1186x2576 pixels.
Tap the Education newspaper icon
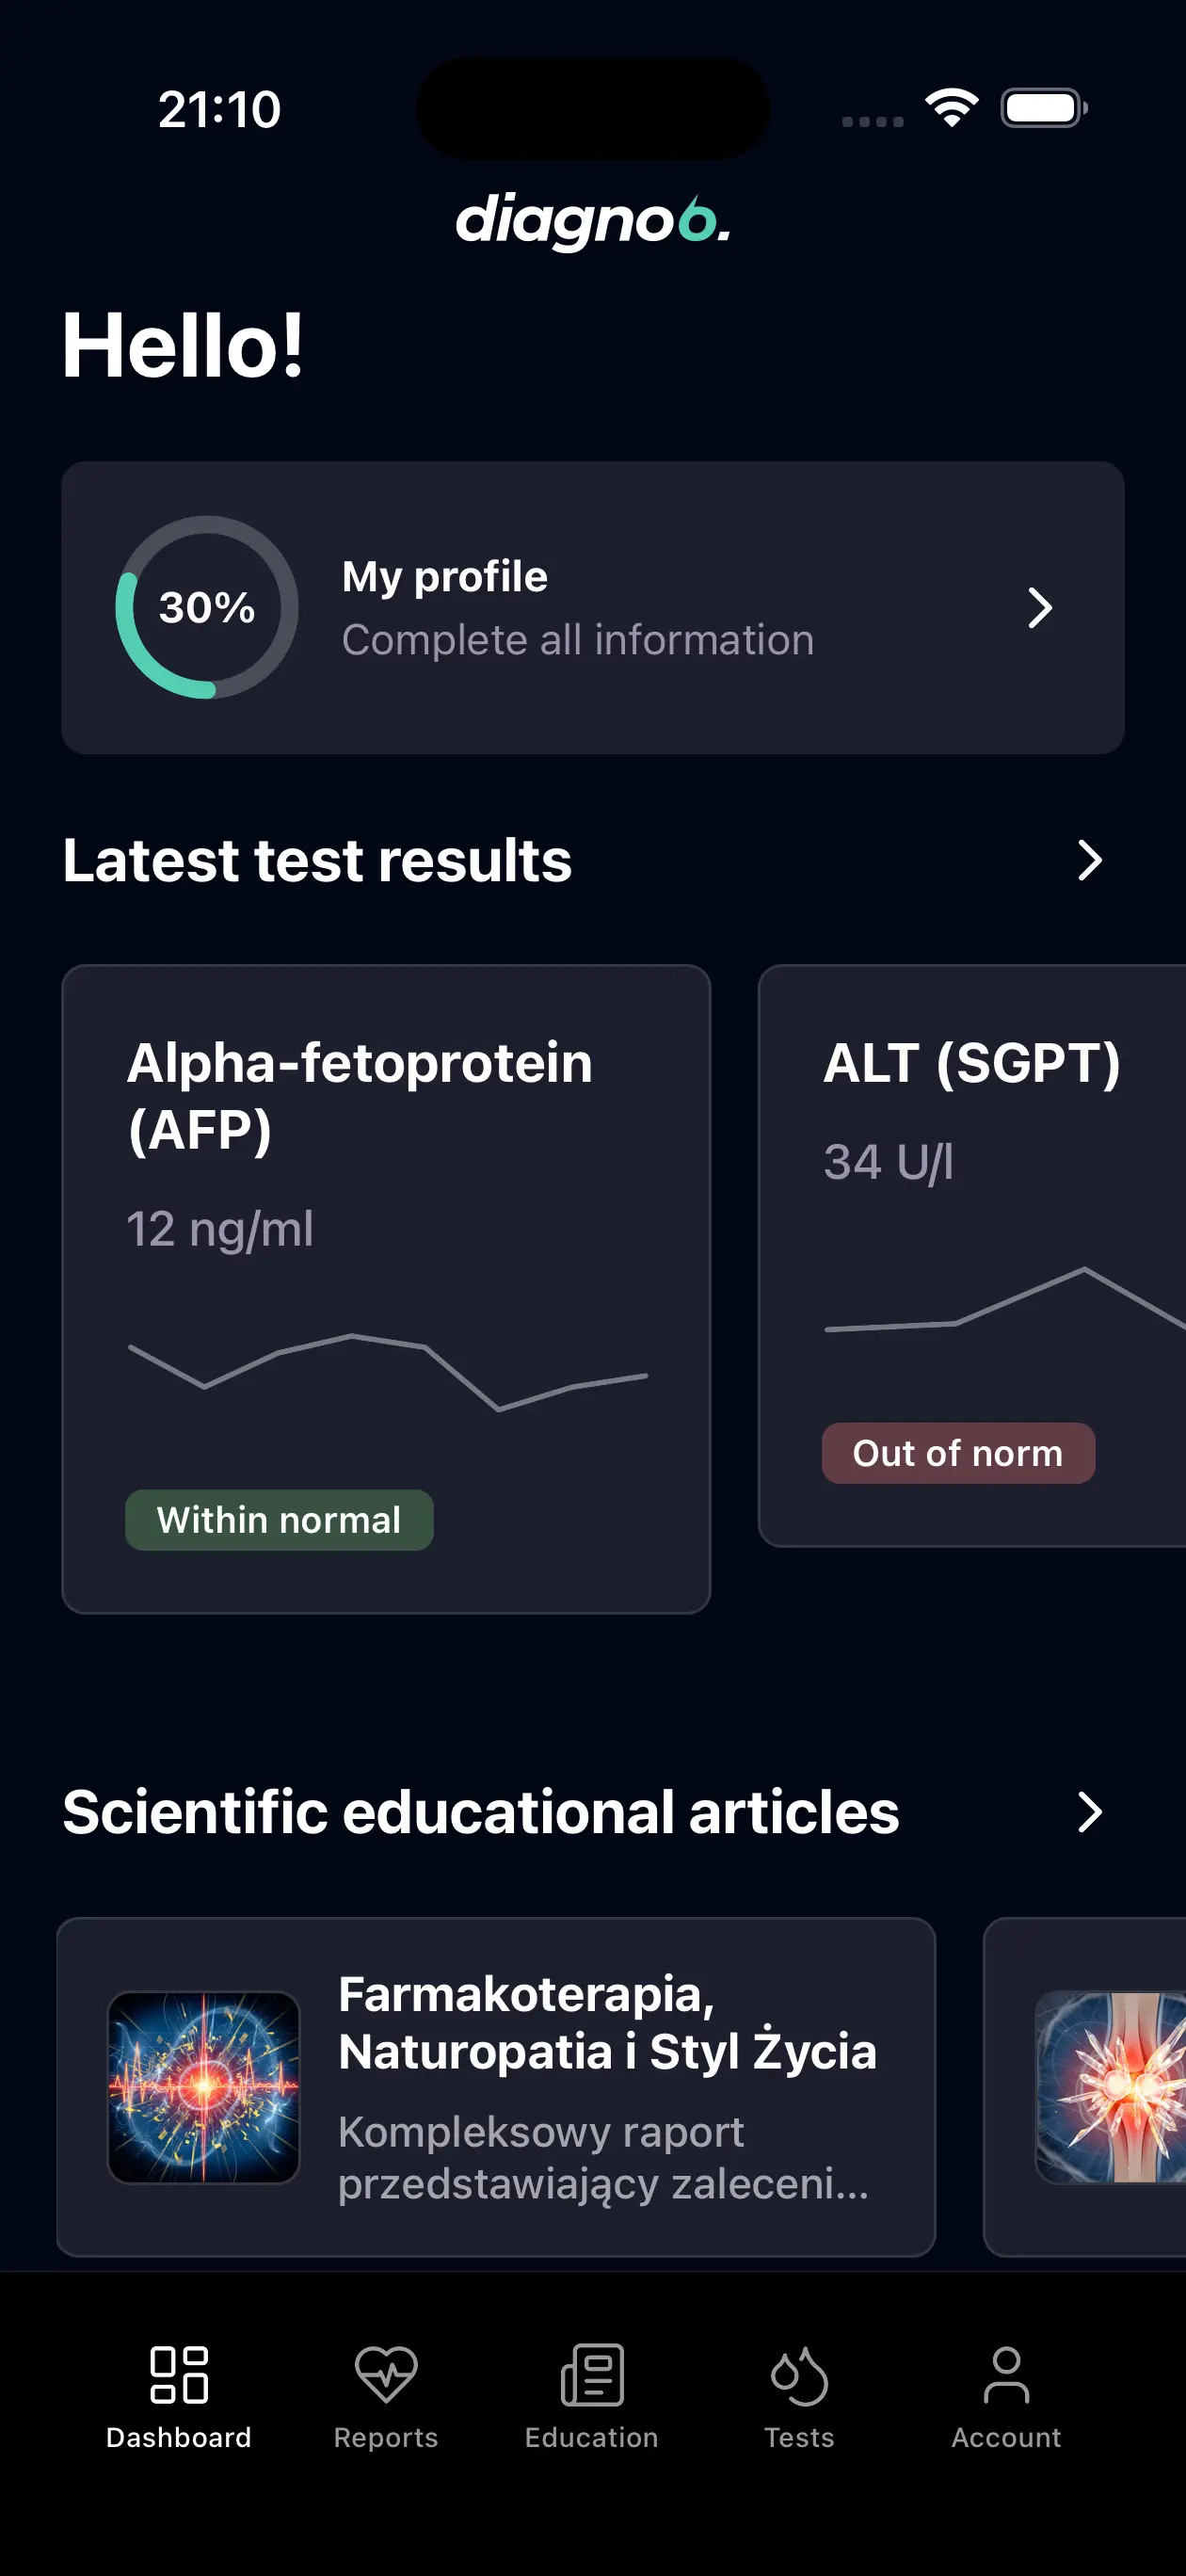pyautogui.click(x=592, y=2374)
